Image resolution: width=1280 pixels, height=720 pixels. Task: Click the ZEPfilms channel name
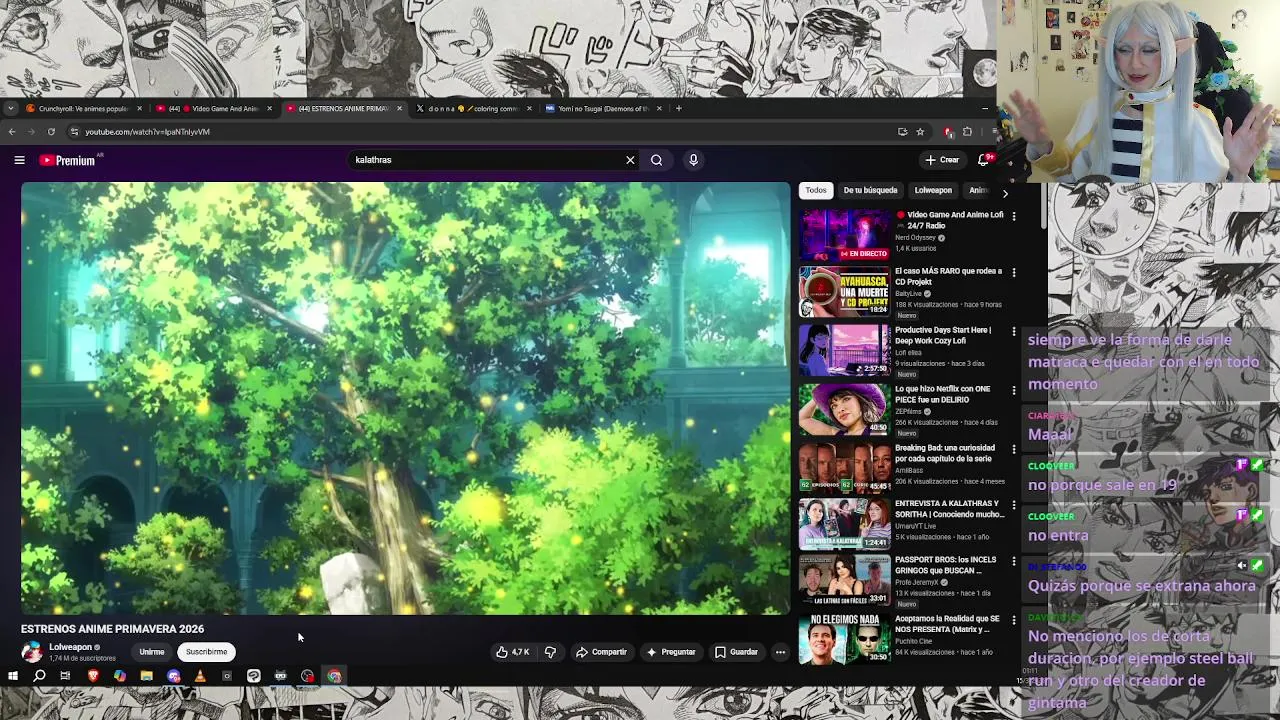point(908,411)
